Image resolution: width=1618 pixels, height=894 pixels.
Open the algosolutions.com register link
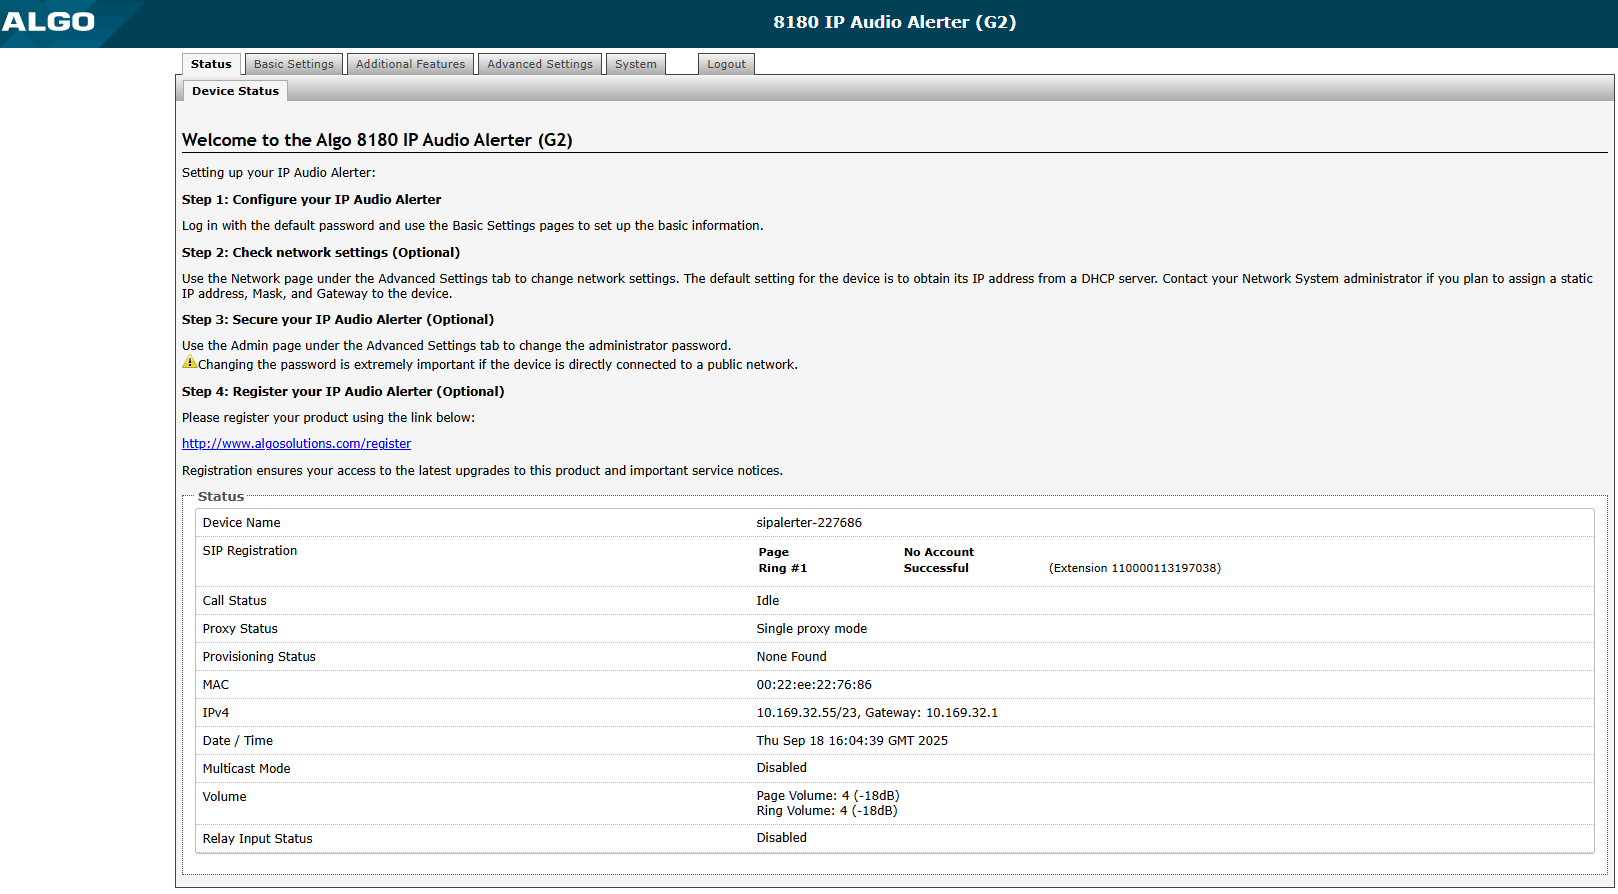coord(296,444)
